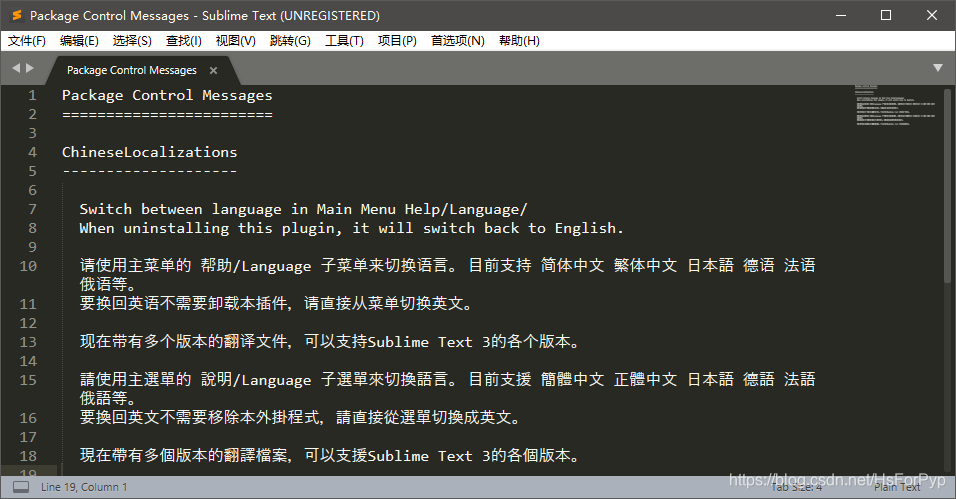
Task: Open the 选择(S) menu
Action: pyautogui.click(x=132, y=41)
